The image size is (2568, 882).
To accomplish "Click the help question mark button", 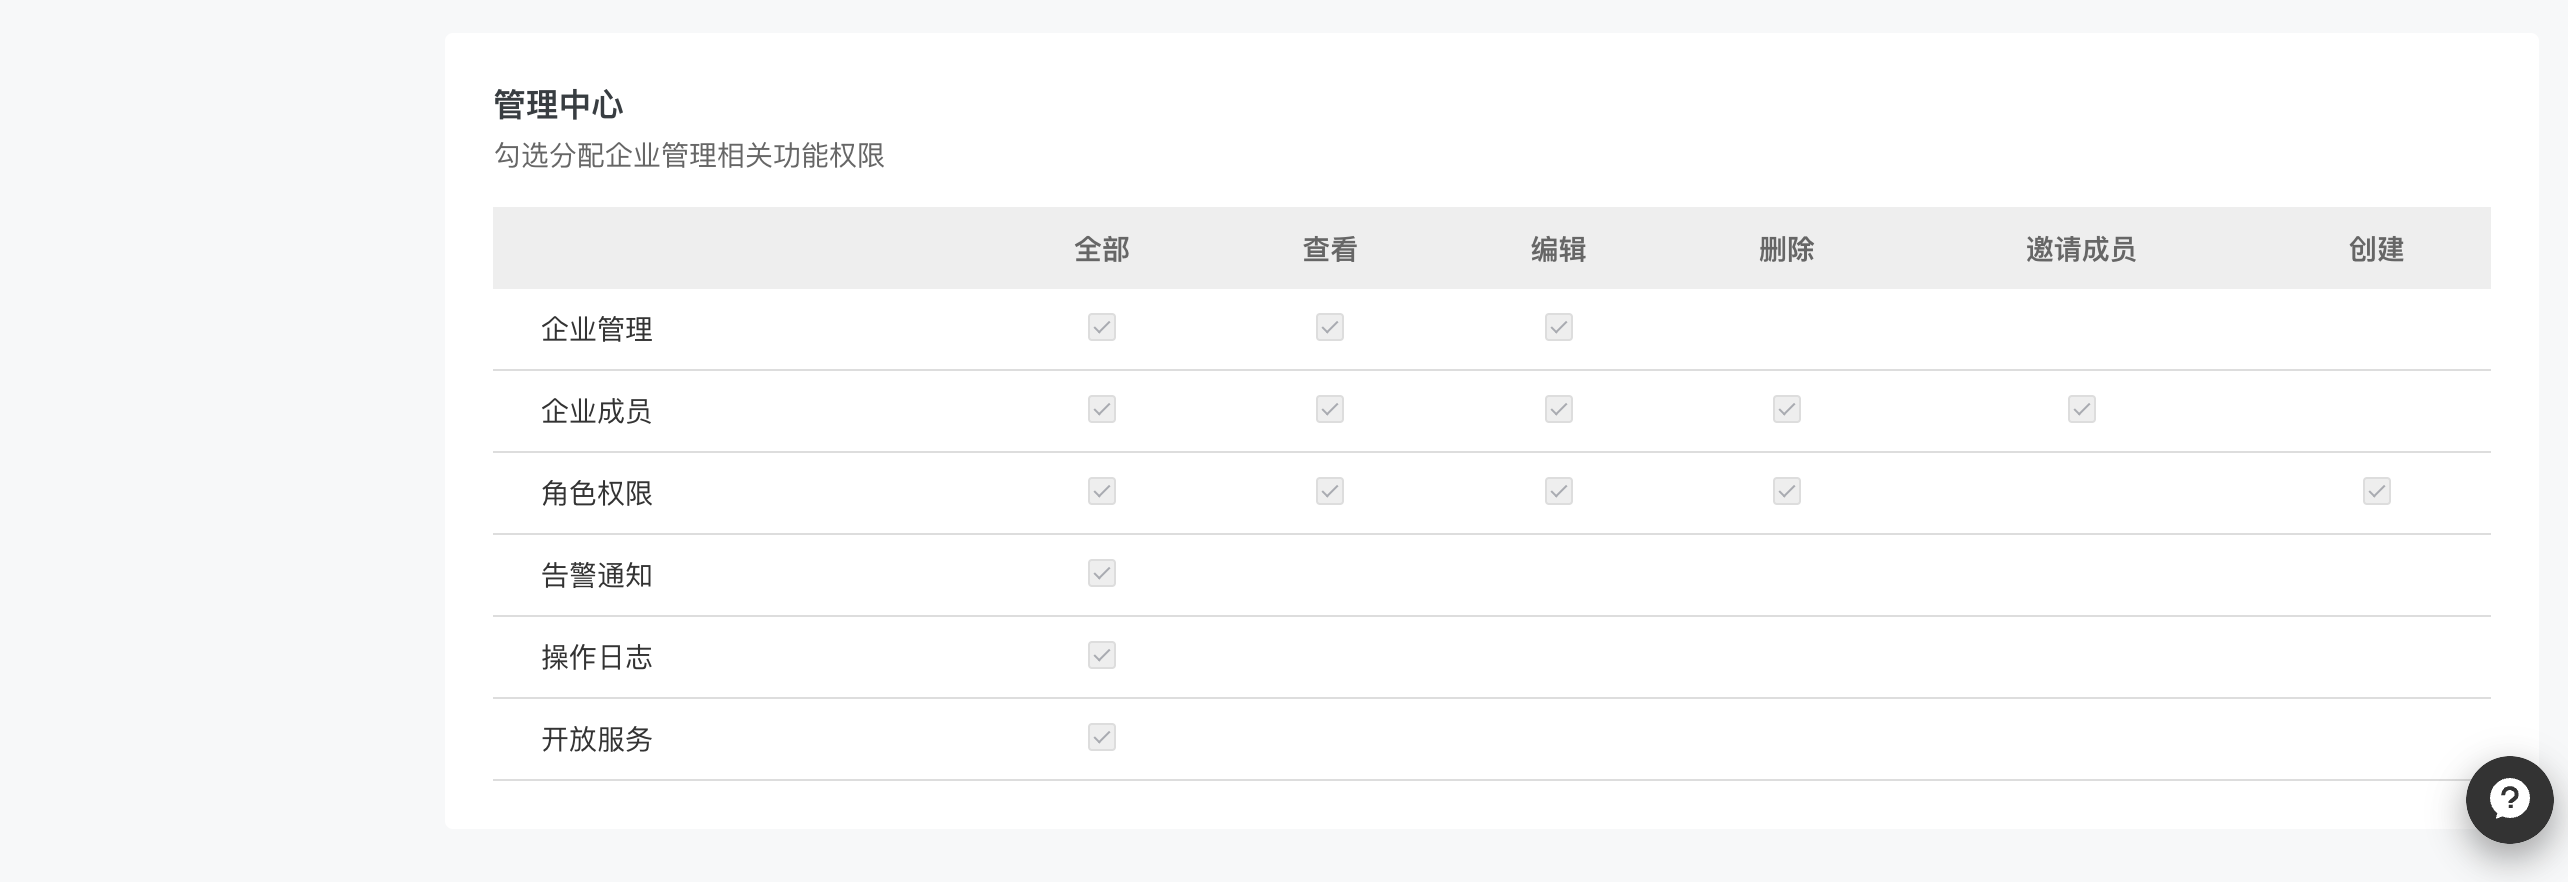I will [2509, 799].
